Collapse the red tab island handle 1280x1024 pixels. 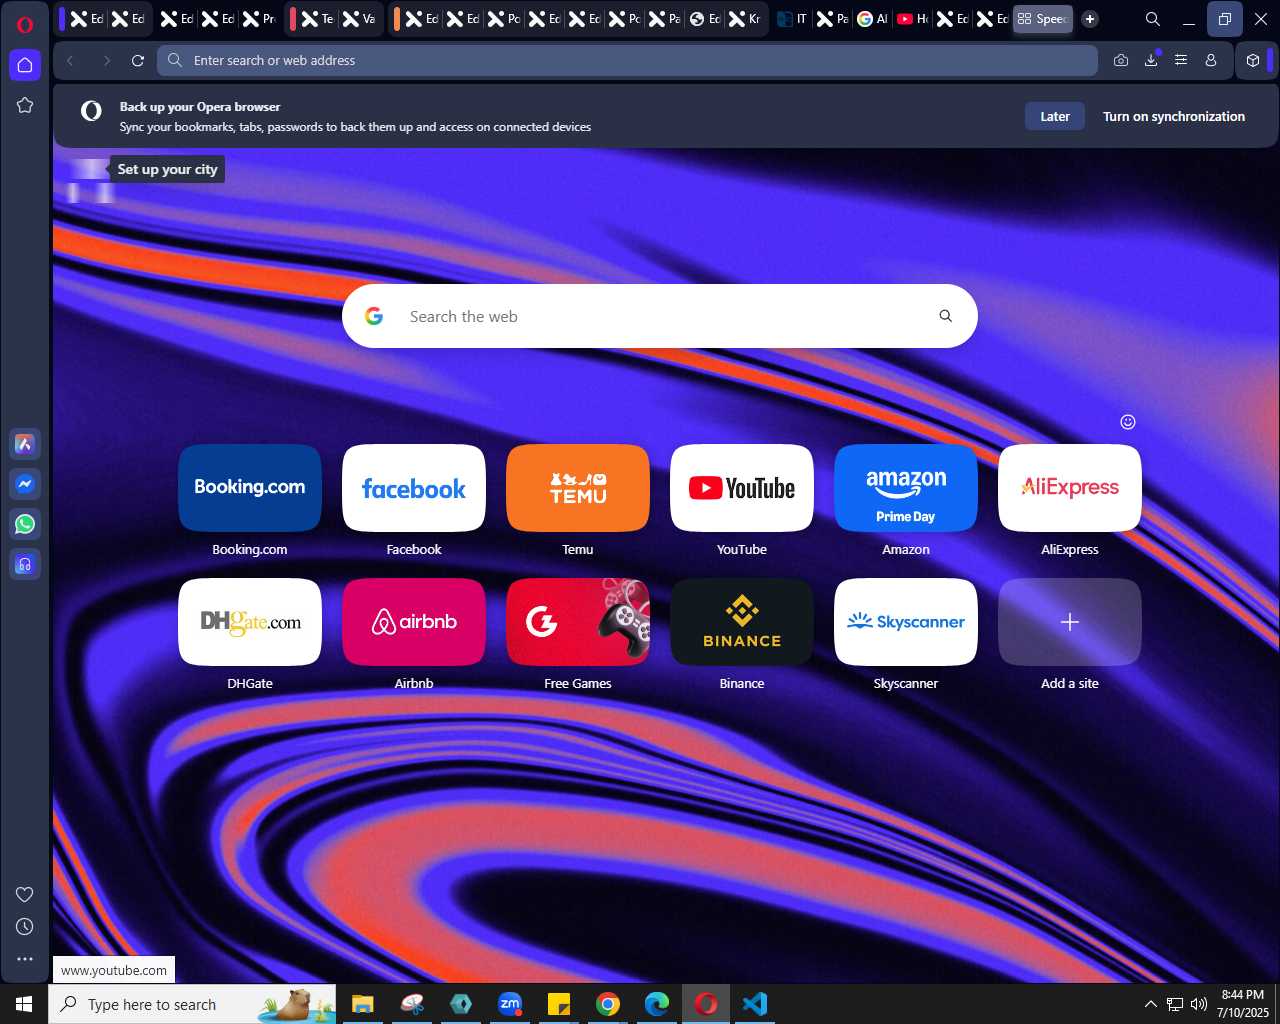tap(293, 18)
